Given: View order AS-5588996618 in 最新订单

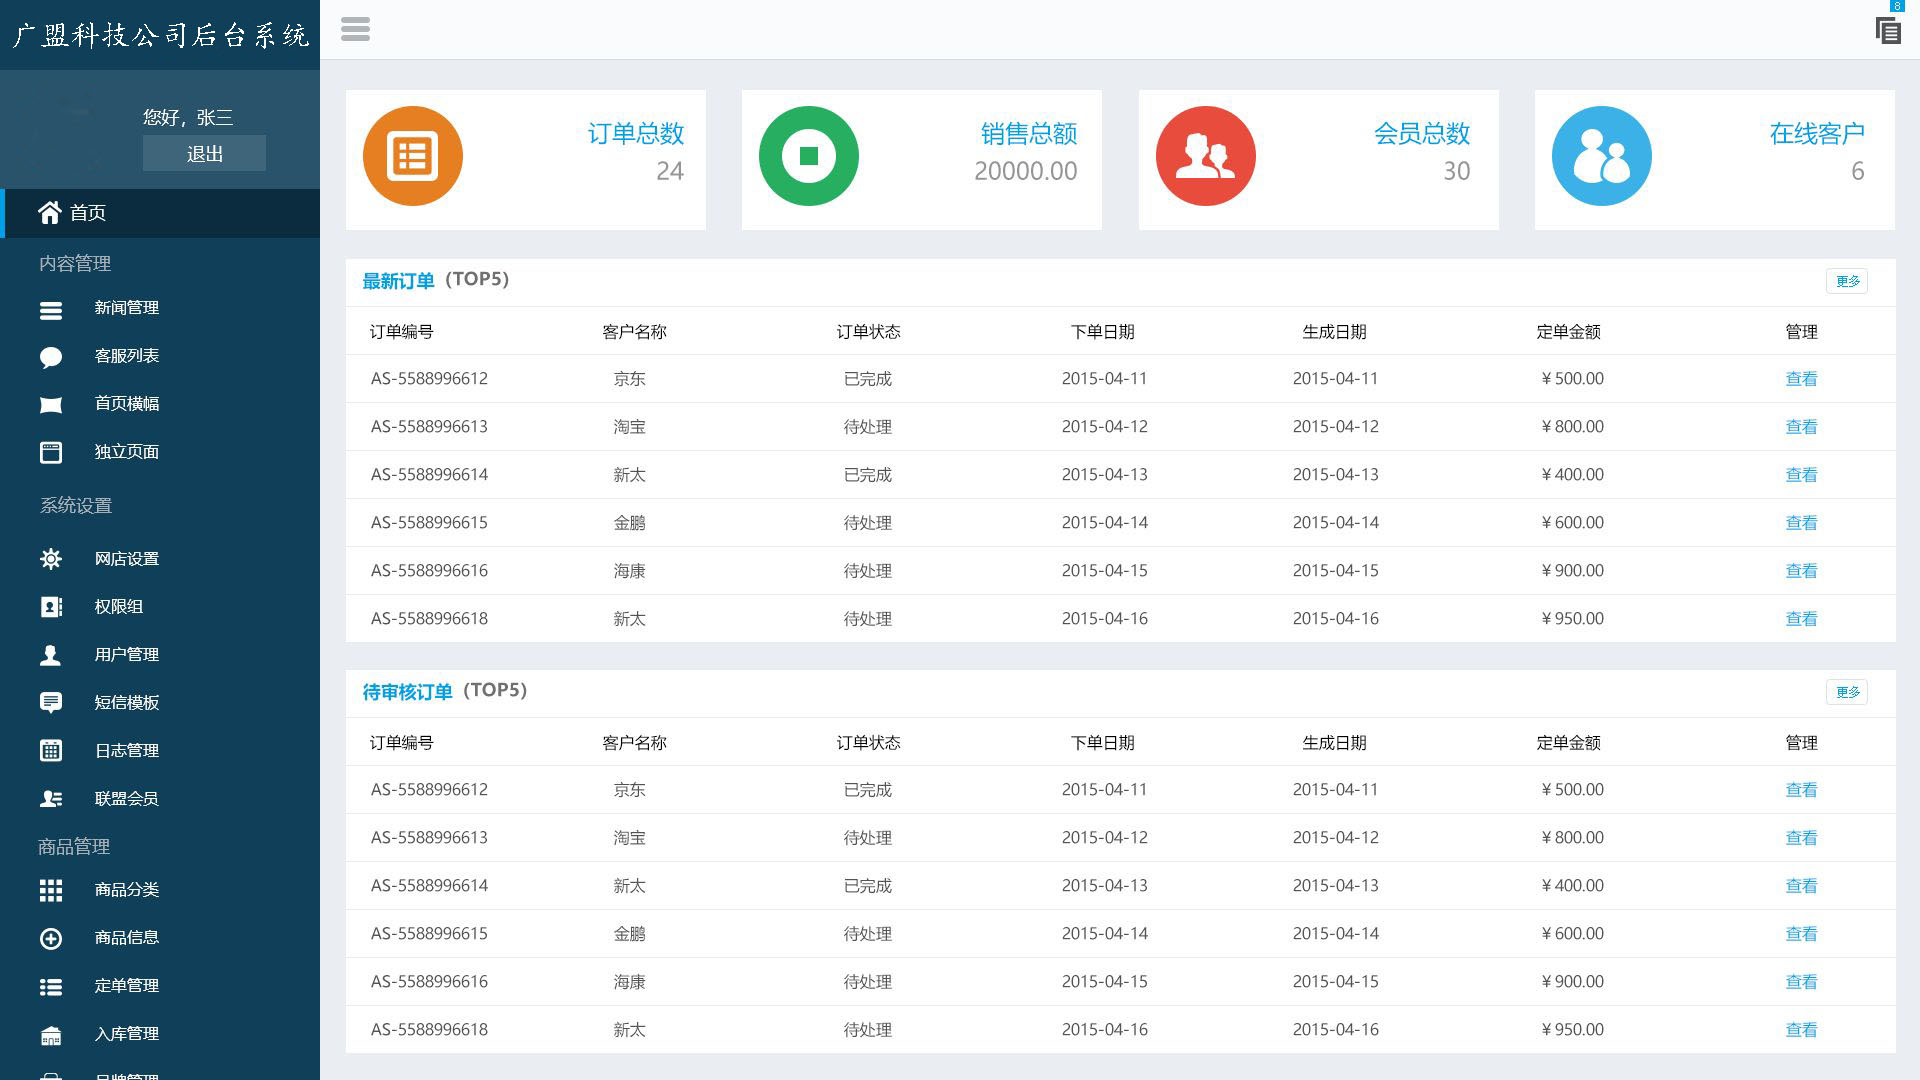Looking at the screenshot, I should point(1801,619).
